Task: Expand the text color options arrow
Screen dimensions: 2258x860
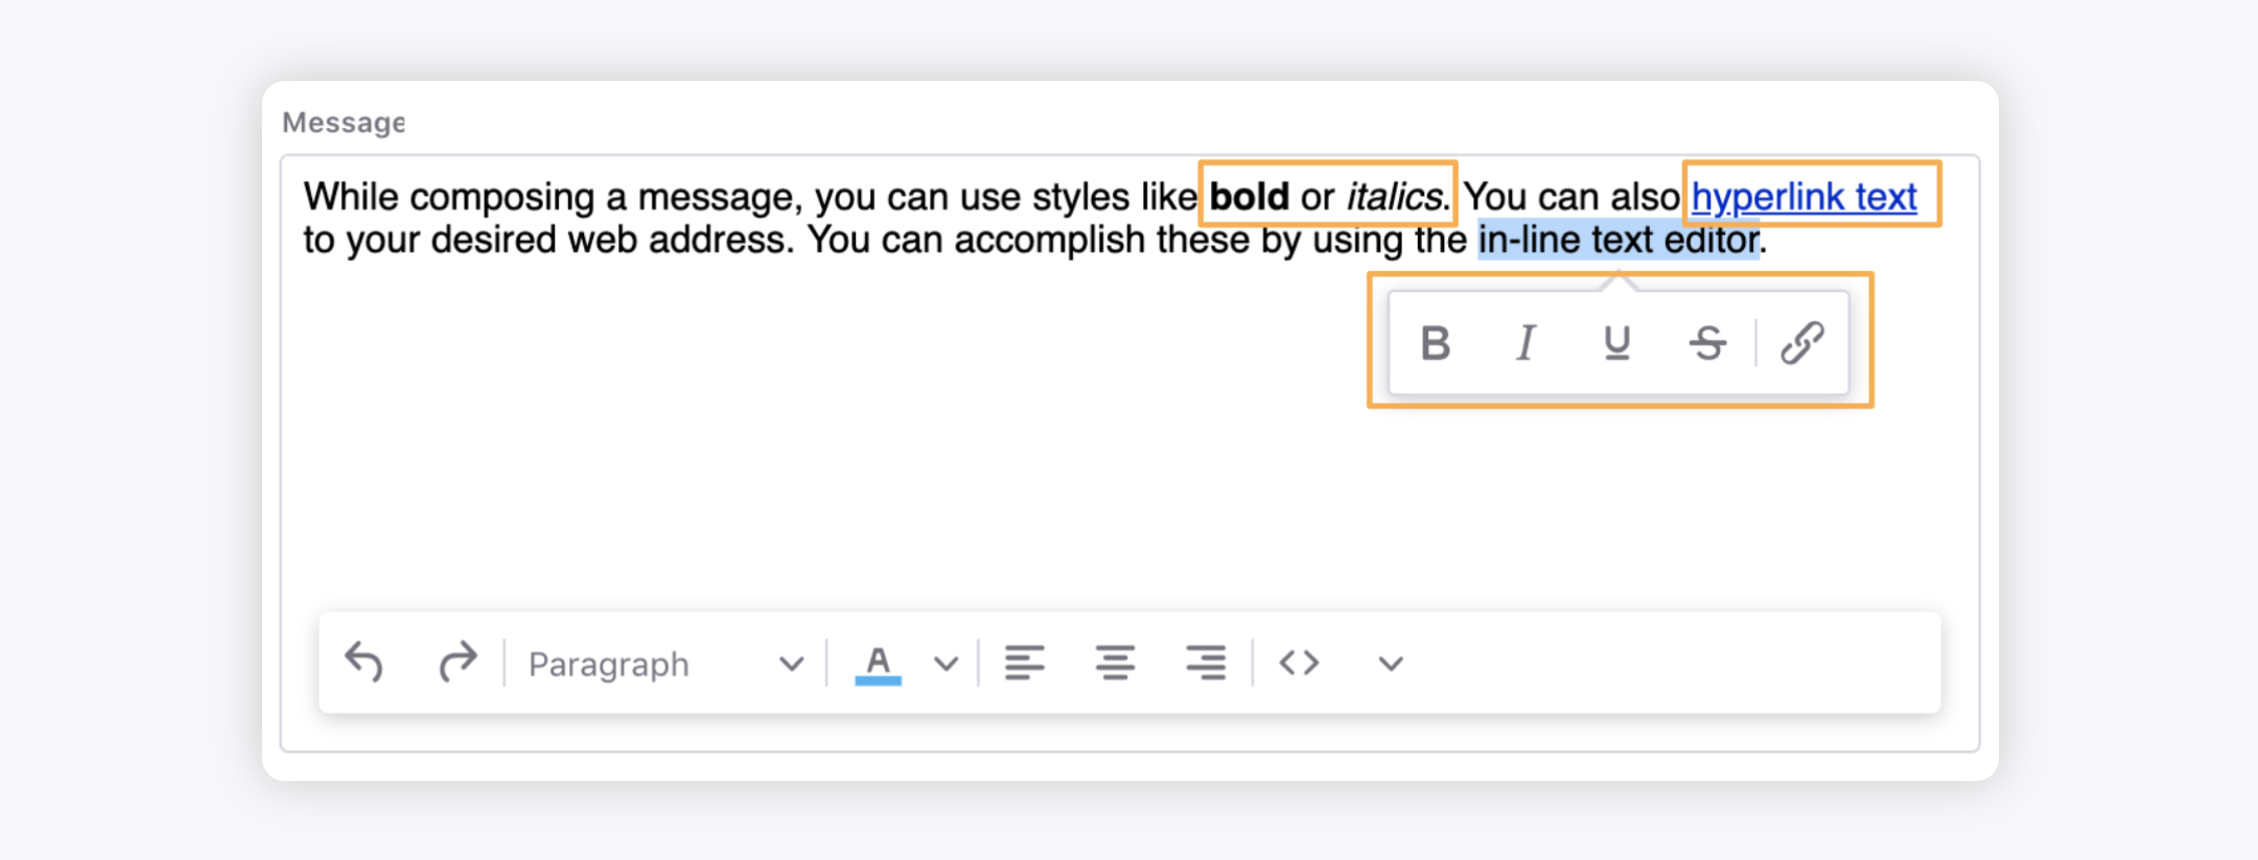Action: 946,664
